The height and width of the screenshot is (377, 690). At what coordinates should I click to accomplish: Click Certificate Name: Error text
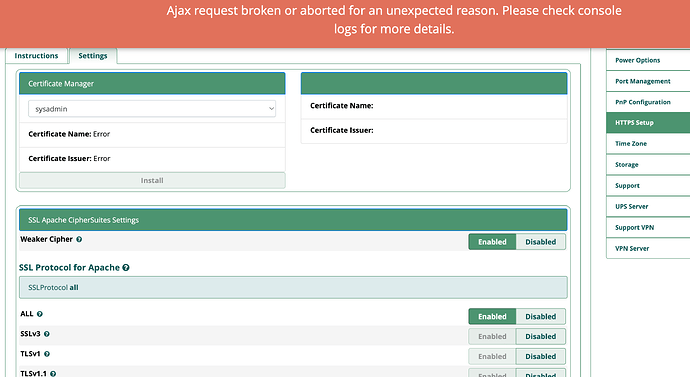(x=69, y=134)
